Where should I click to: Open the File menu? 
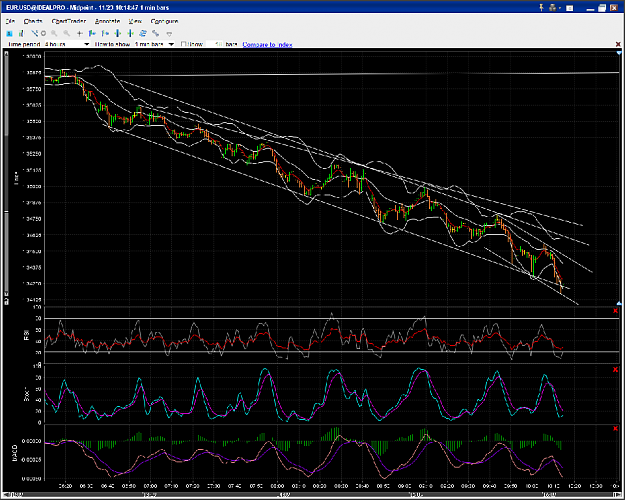11,21
